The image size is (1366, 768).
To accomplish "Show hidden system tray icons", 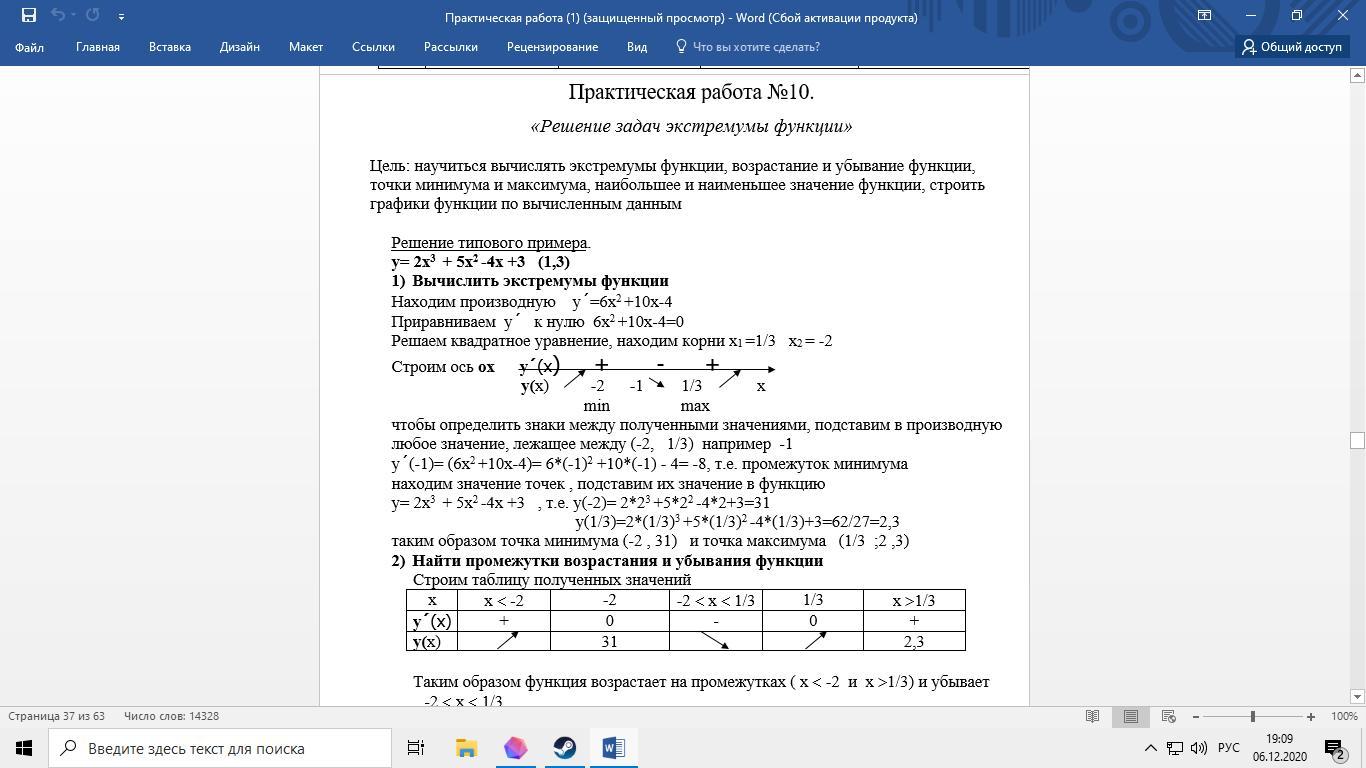I will pyautogui.click(x=1150, y=748).
